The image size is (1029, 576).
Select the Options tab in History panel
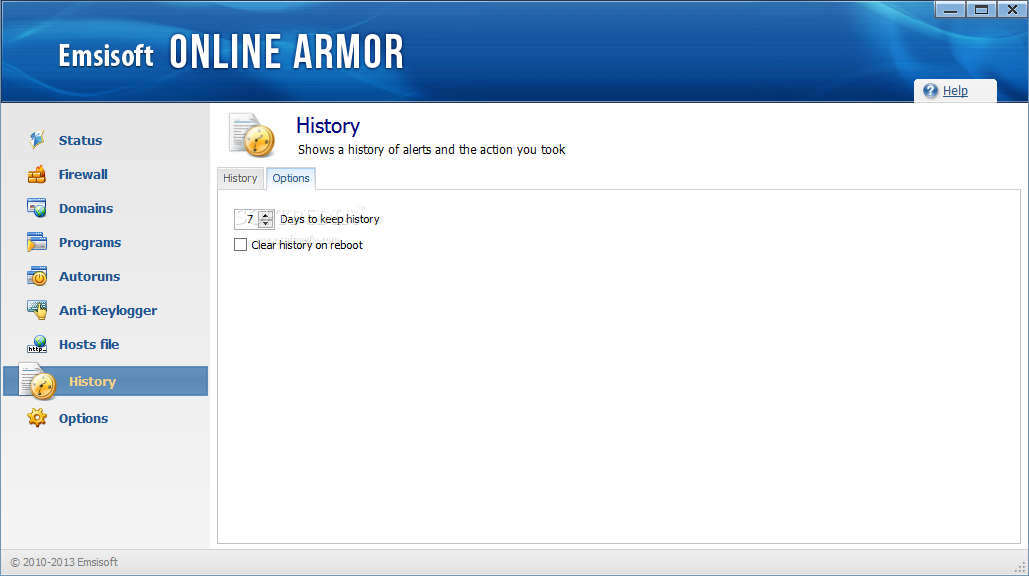coord(291,178)
